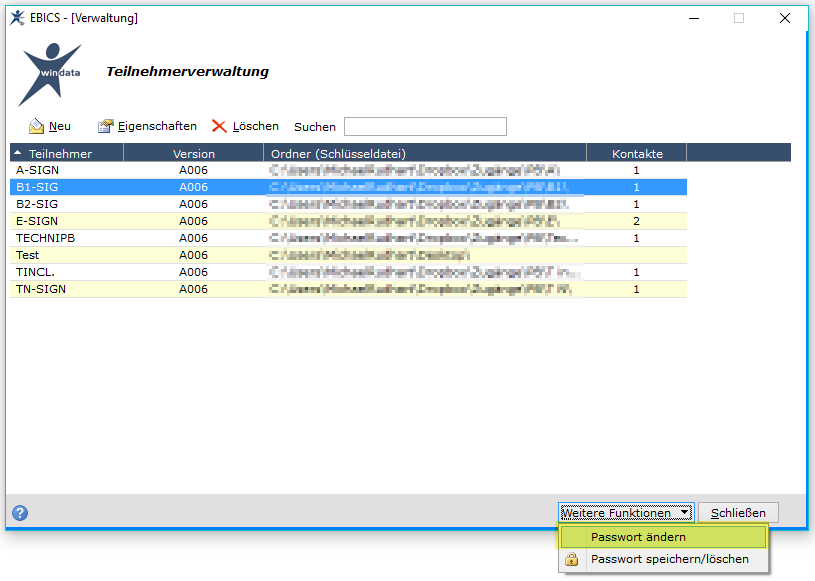Screen dimensions: 815x581
Task: Select the TINCL. participant row
Action: pos(348,272)
